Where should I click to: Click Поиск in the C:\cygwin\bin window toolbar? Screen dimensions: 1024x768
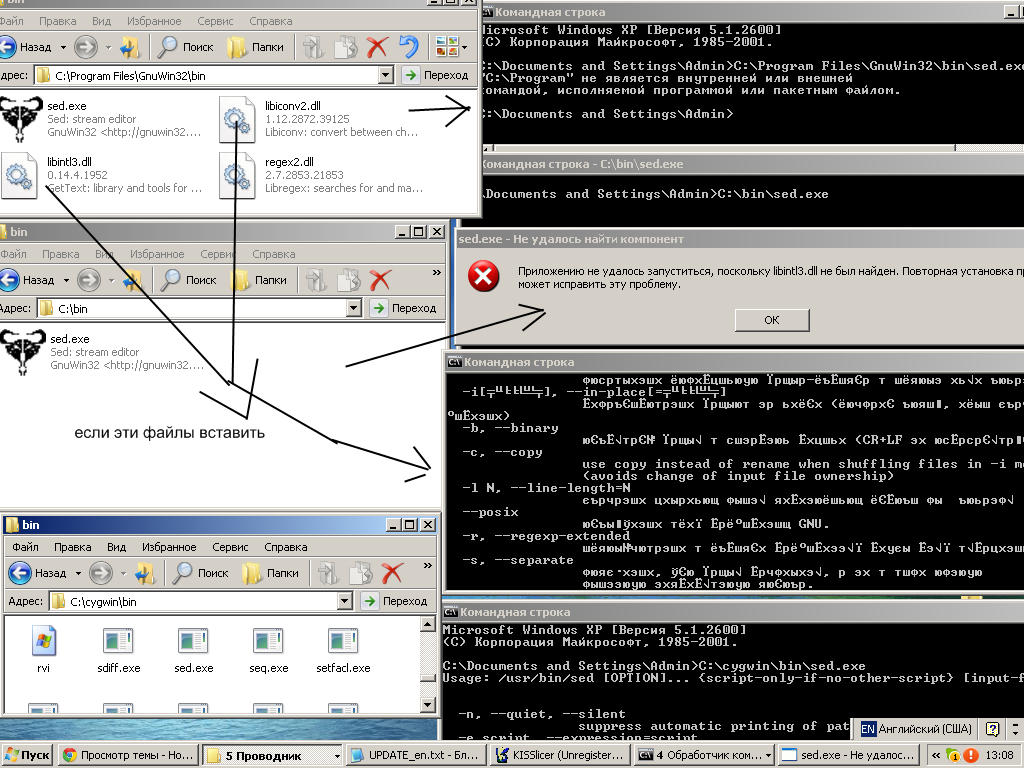[201, 573]
